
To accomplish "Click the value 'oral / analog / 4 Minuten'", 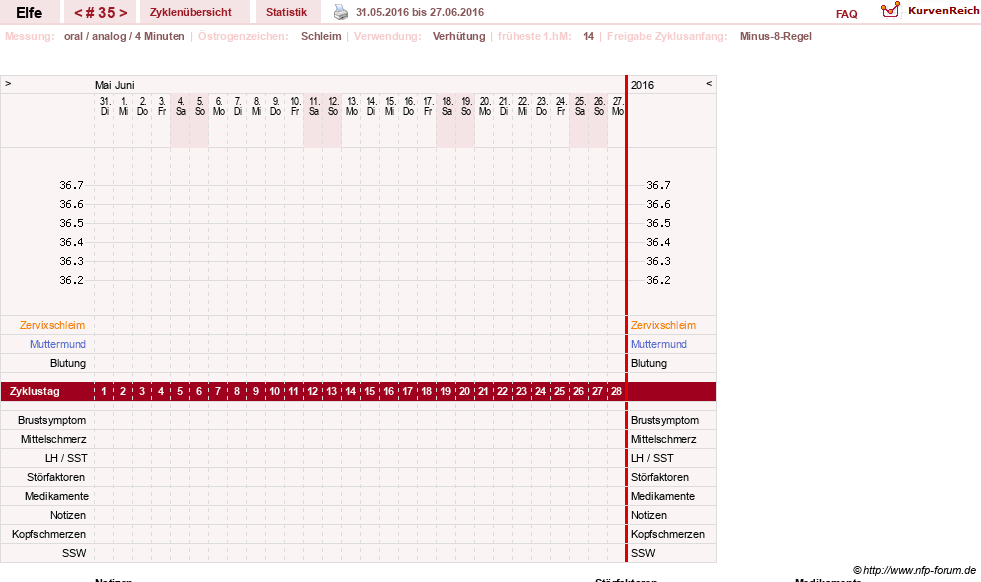I will coord(124,36).
